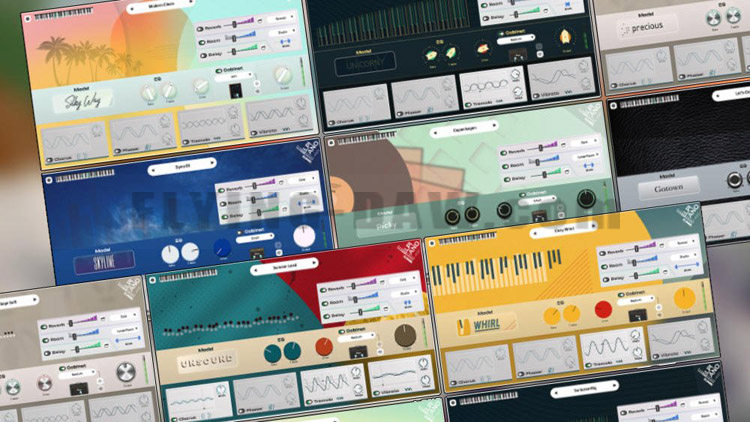Click cabinet amp image in Whirl panel
This screenshot has width=750, height=422.
click(x=637, y=315)
